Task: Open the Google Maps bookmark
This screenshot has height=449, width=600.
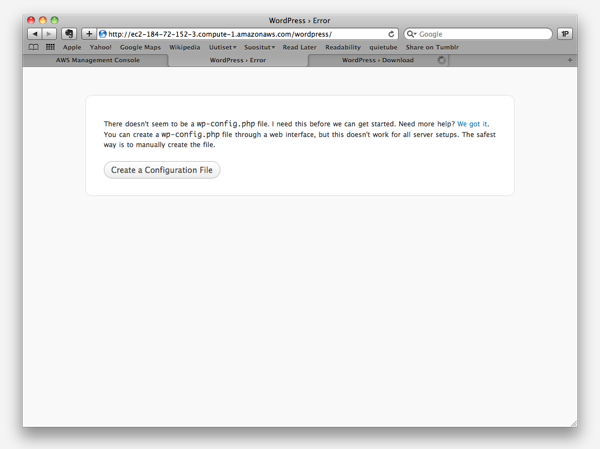Action: coord(140,47)
